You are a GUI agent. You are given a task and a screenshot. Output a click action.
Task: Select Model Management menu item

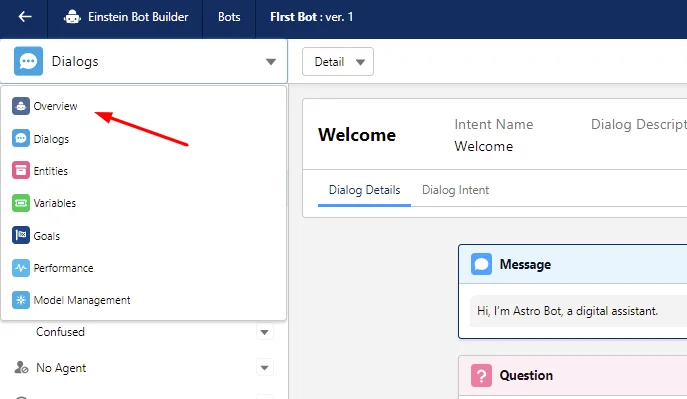tap(82, 300)
